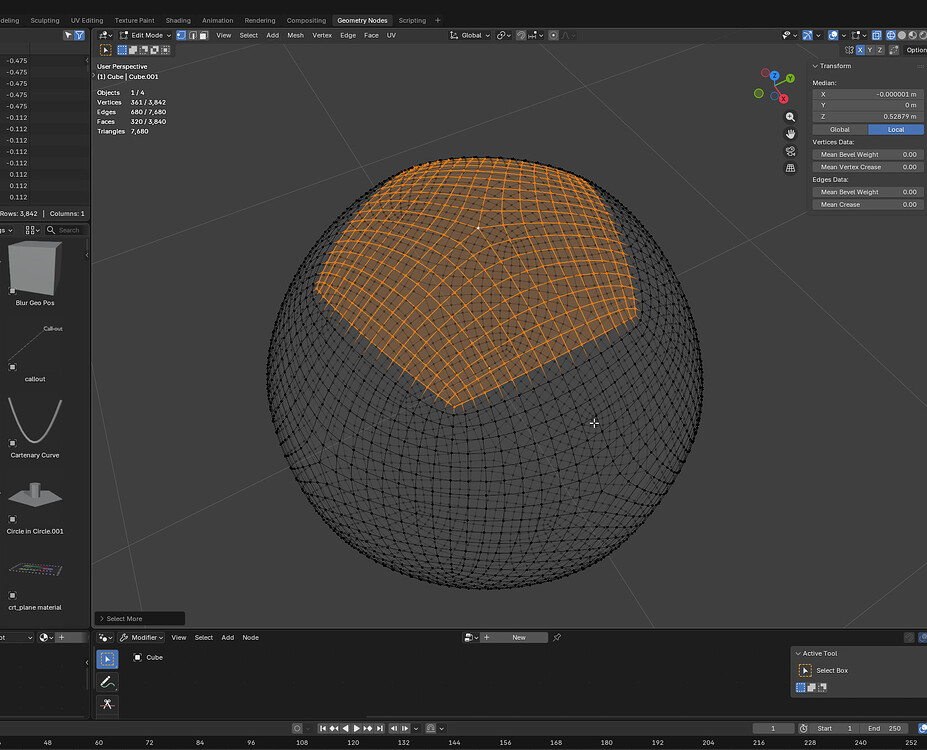Select the Annotate tool in node editor

coord(107,682)
